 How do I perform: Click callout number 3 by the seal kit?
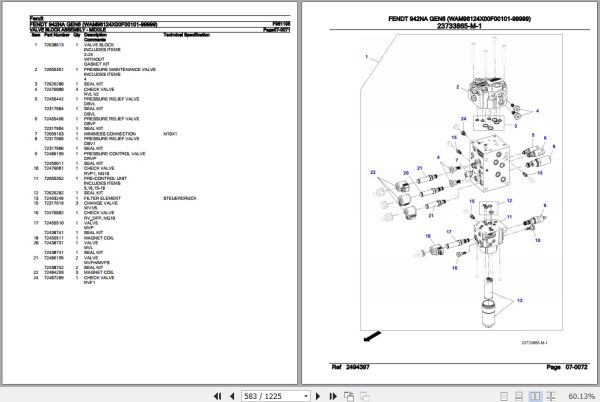515,125
